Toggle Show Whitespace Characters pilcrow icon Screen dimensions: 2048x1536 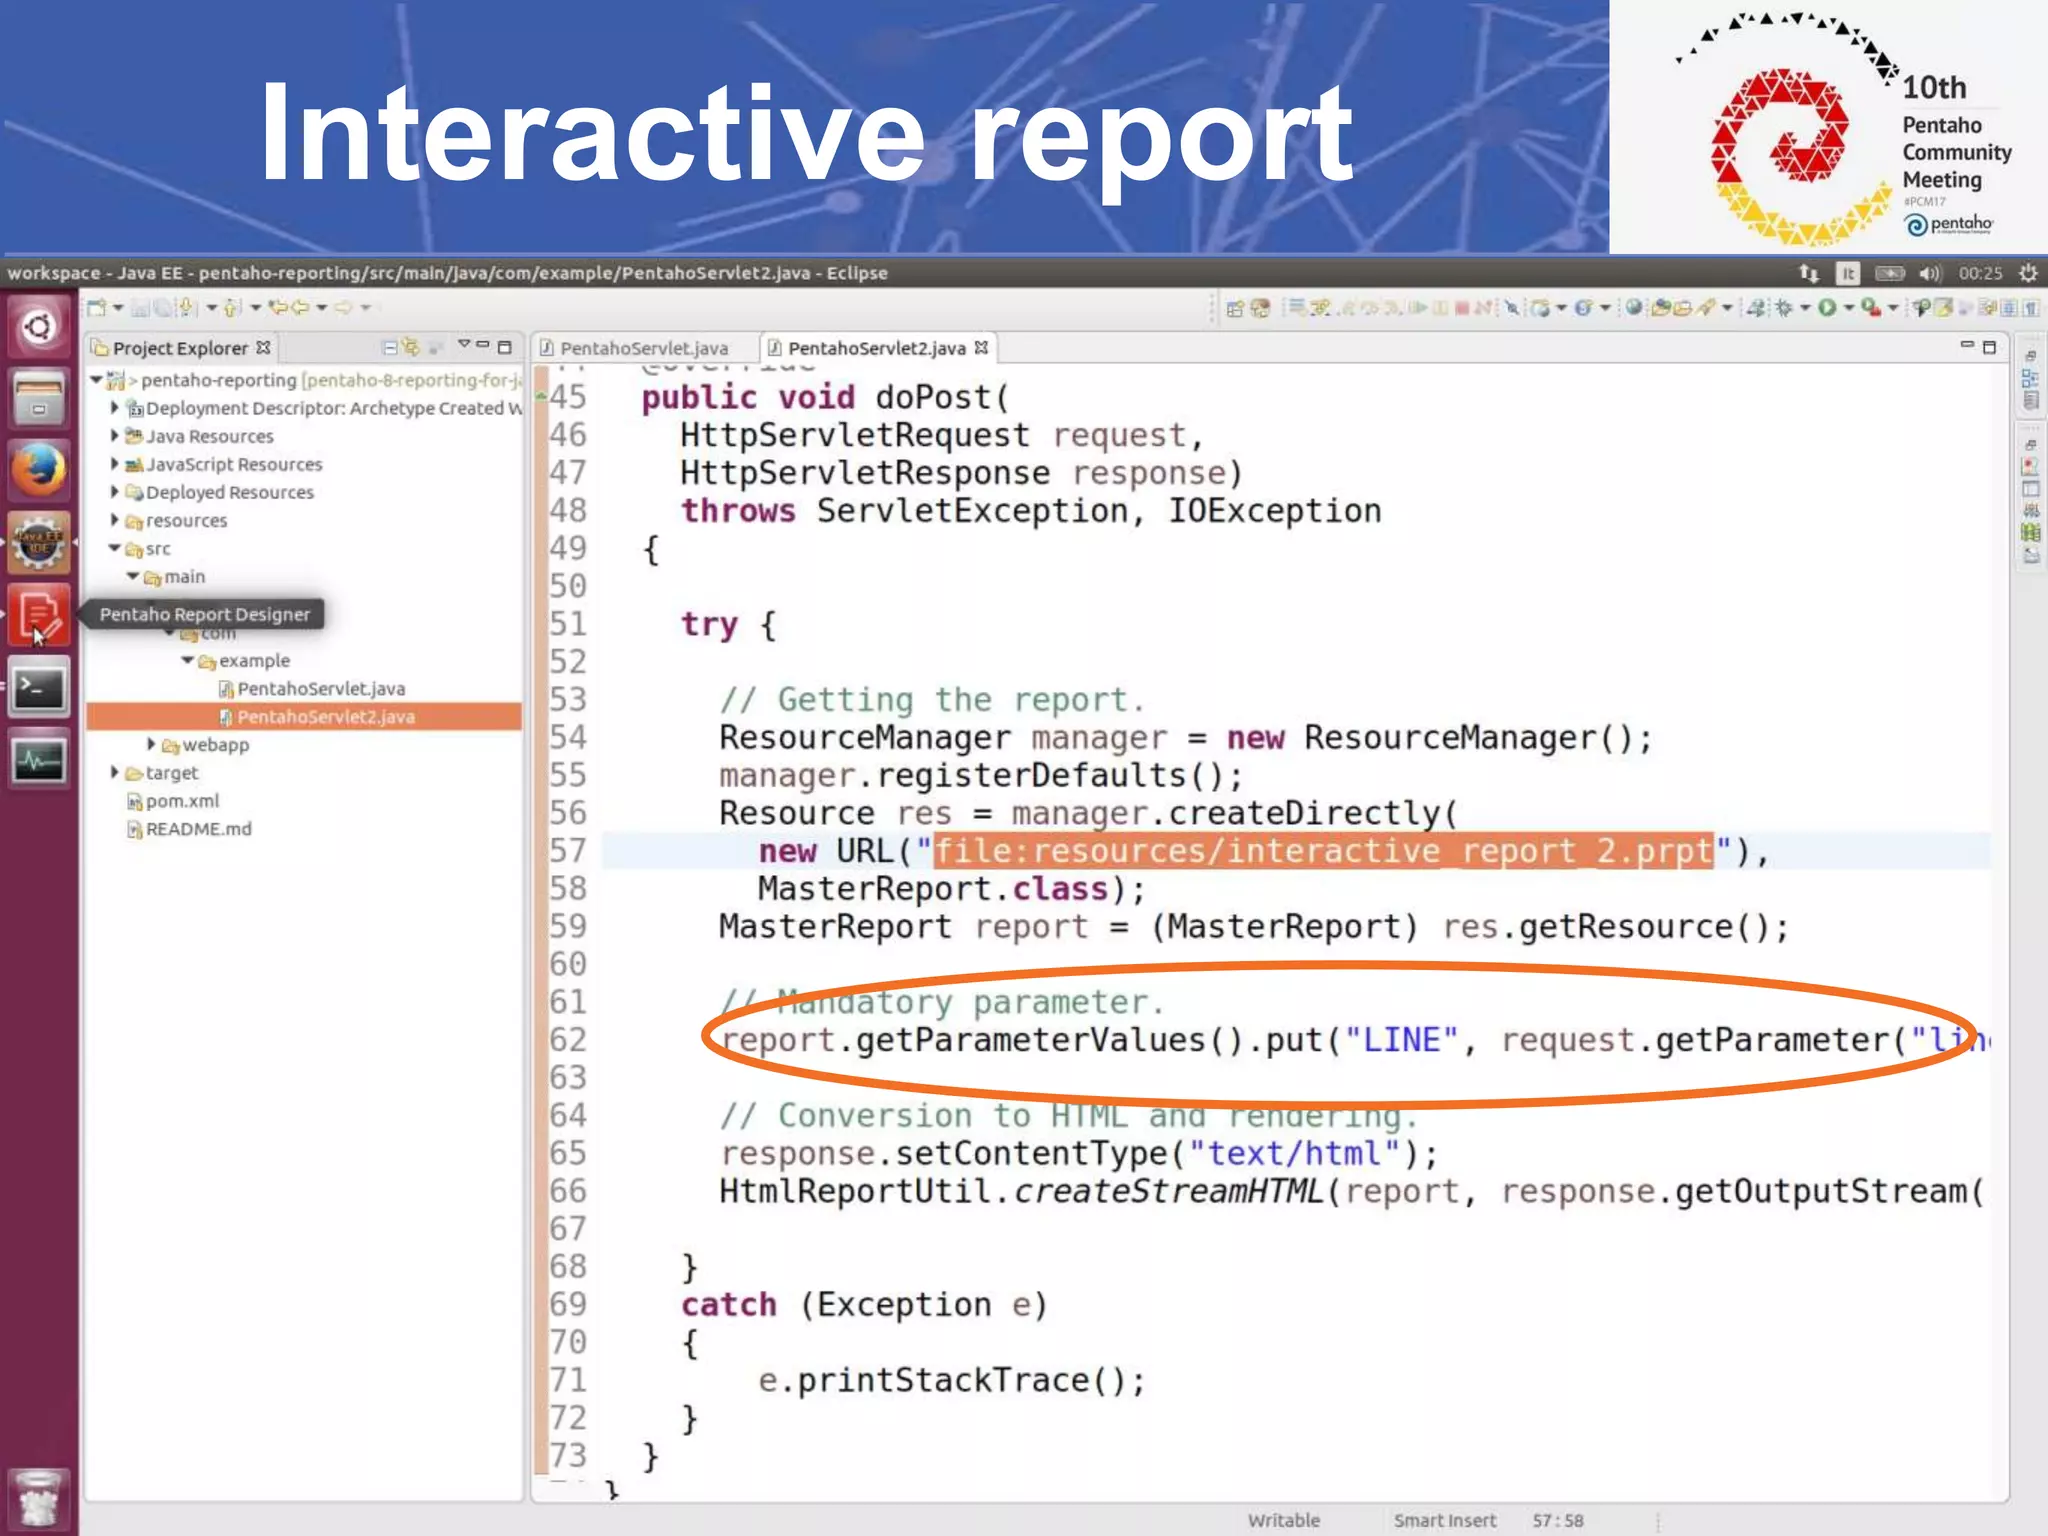(2031, 308)
